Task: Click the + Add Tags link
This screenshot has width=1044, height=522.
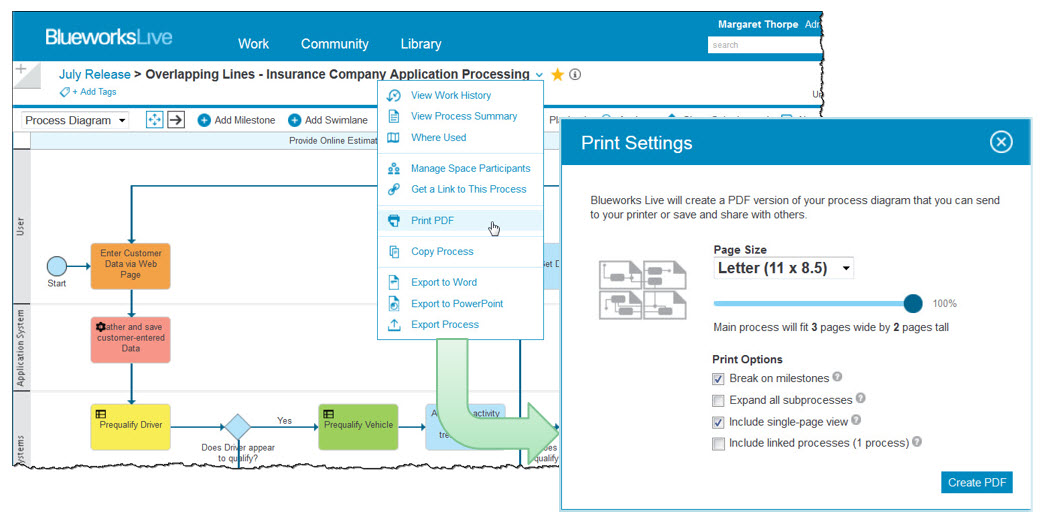Action: coord(94,92)
